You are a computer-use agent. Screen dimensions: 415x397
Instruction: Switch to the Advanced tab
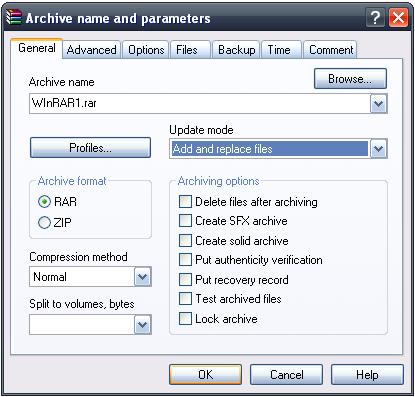(x=92, y=50)
